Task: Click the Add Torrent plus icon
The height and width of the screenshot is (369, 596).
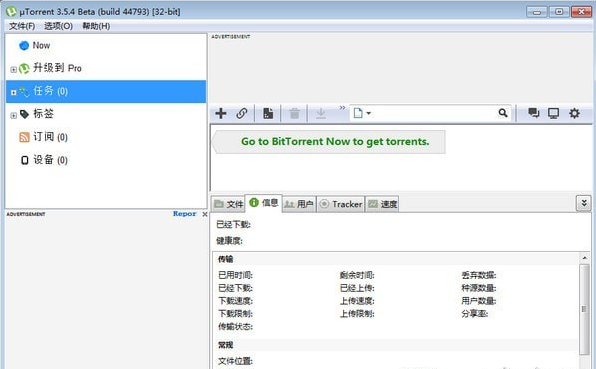Action: 221,113
